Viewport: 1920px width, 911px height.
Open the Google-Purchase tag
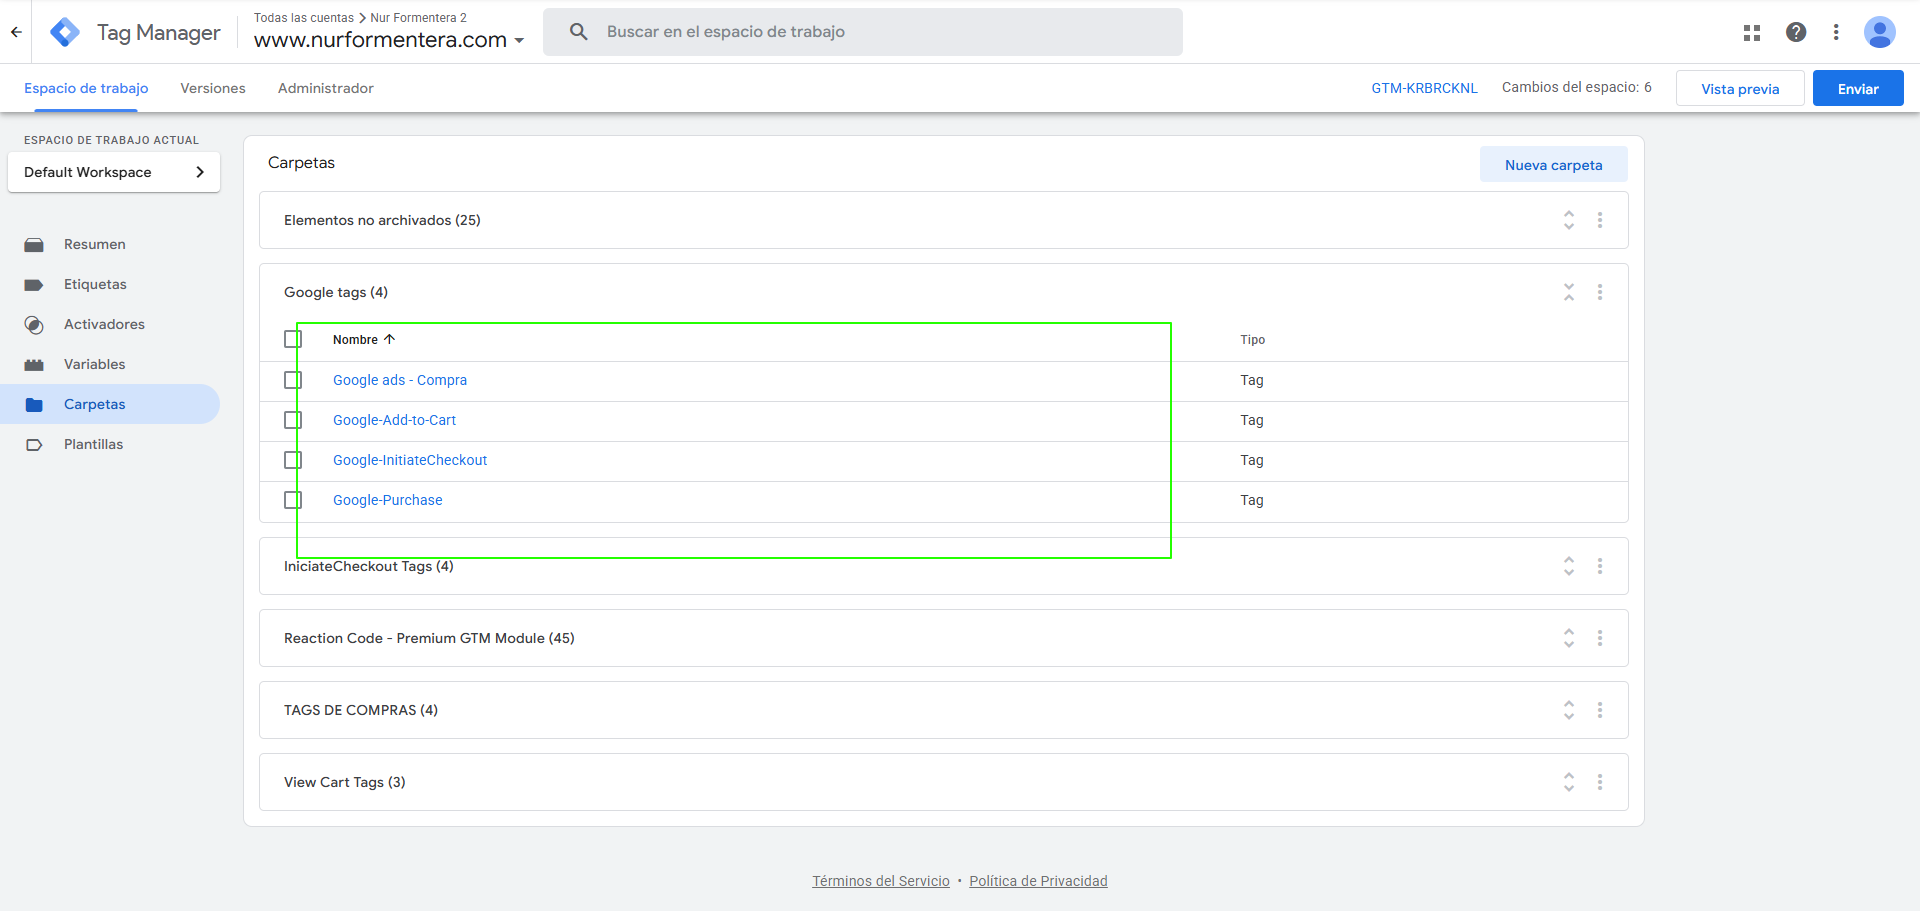388,500
